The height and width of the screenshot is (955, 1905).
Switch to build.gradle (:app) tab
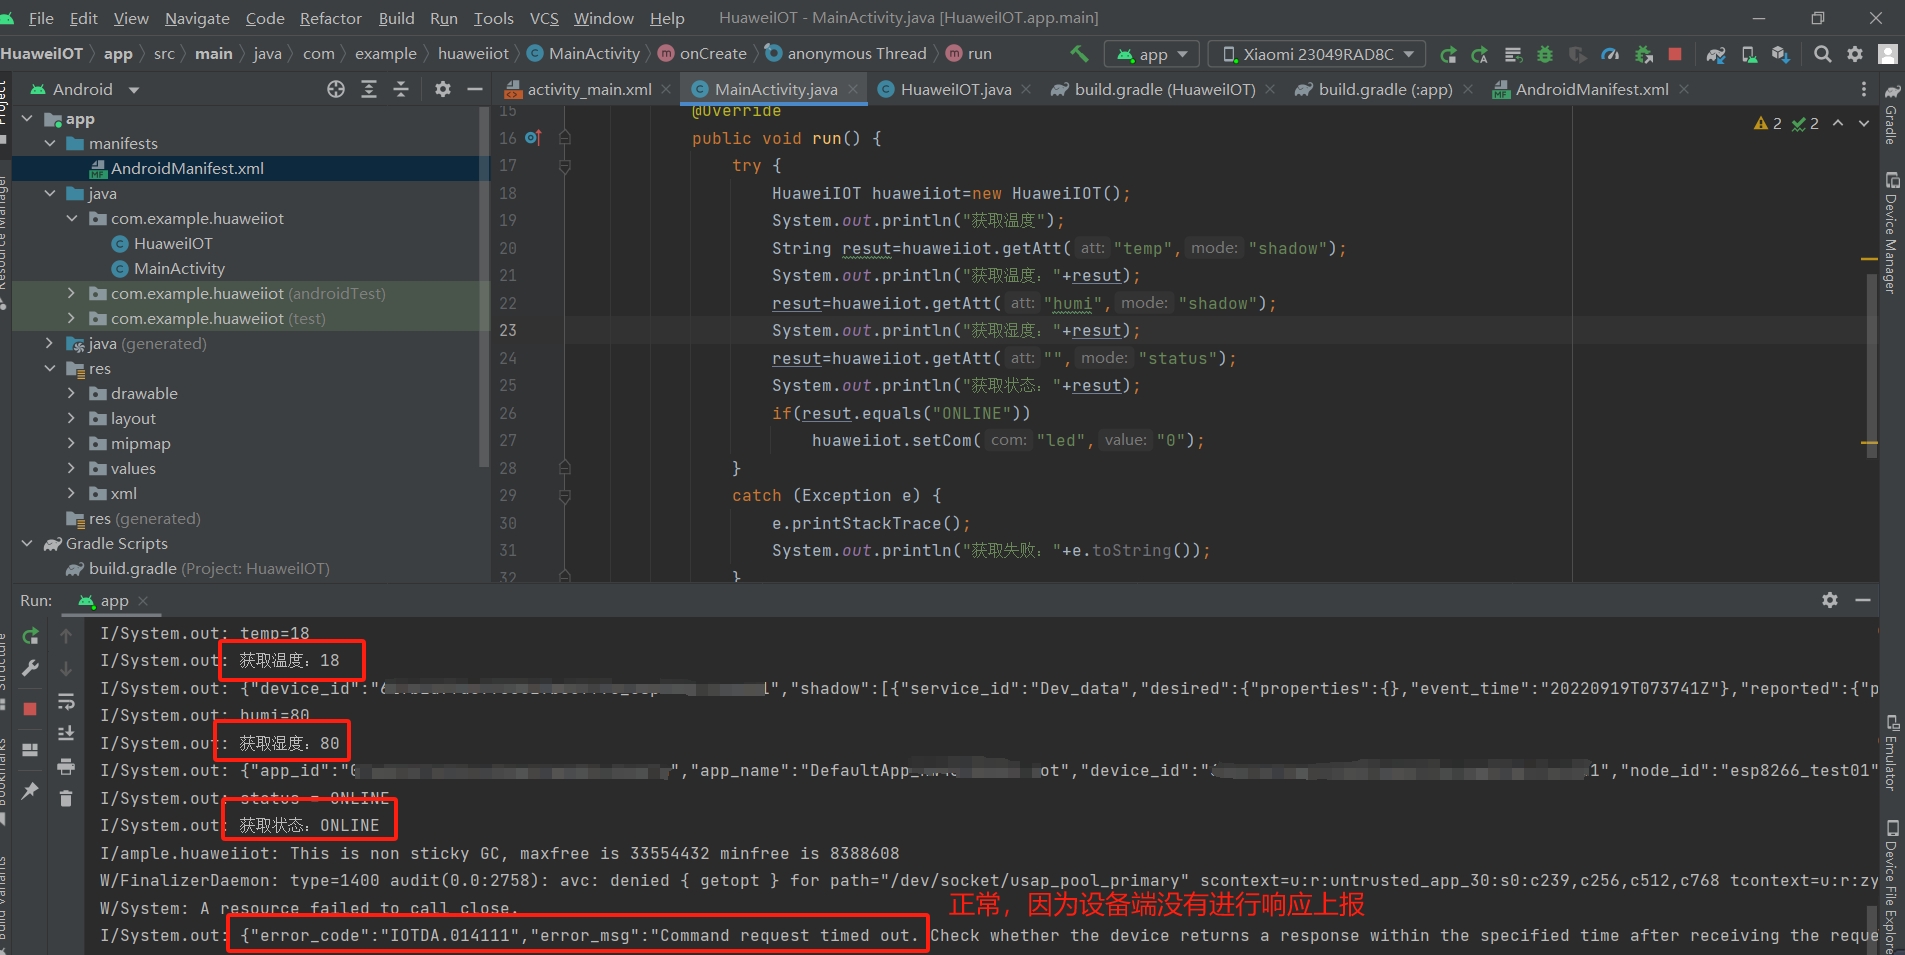click(1384, 89)
